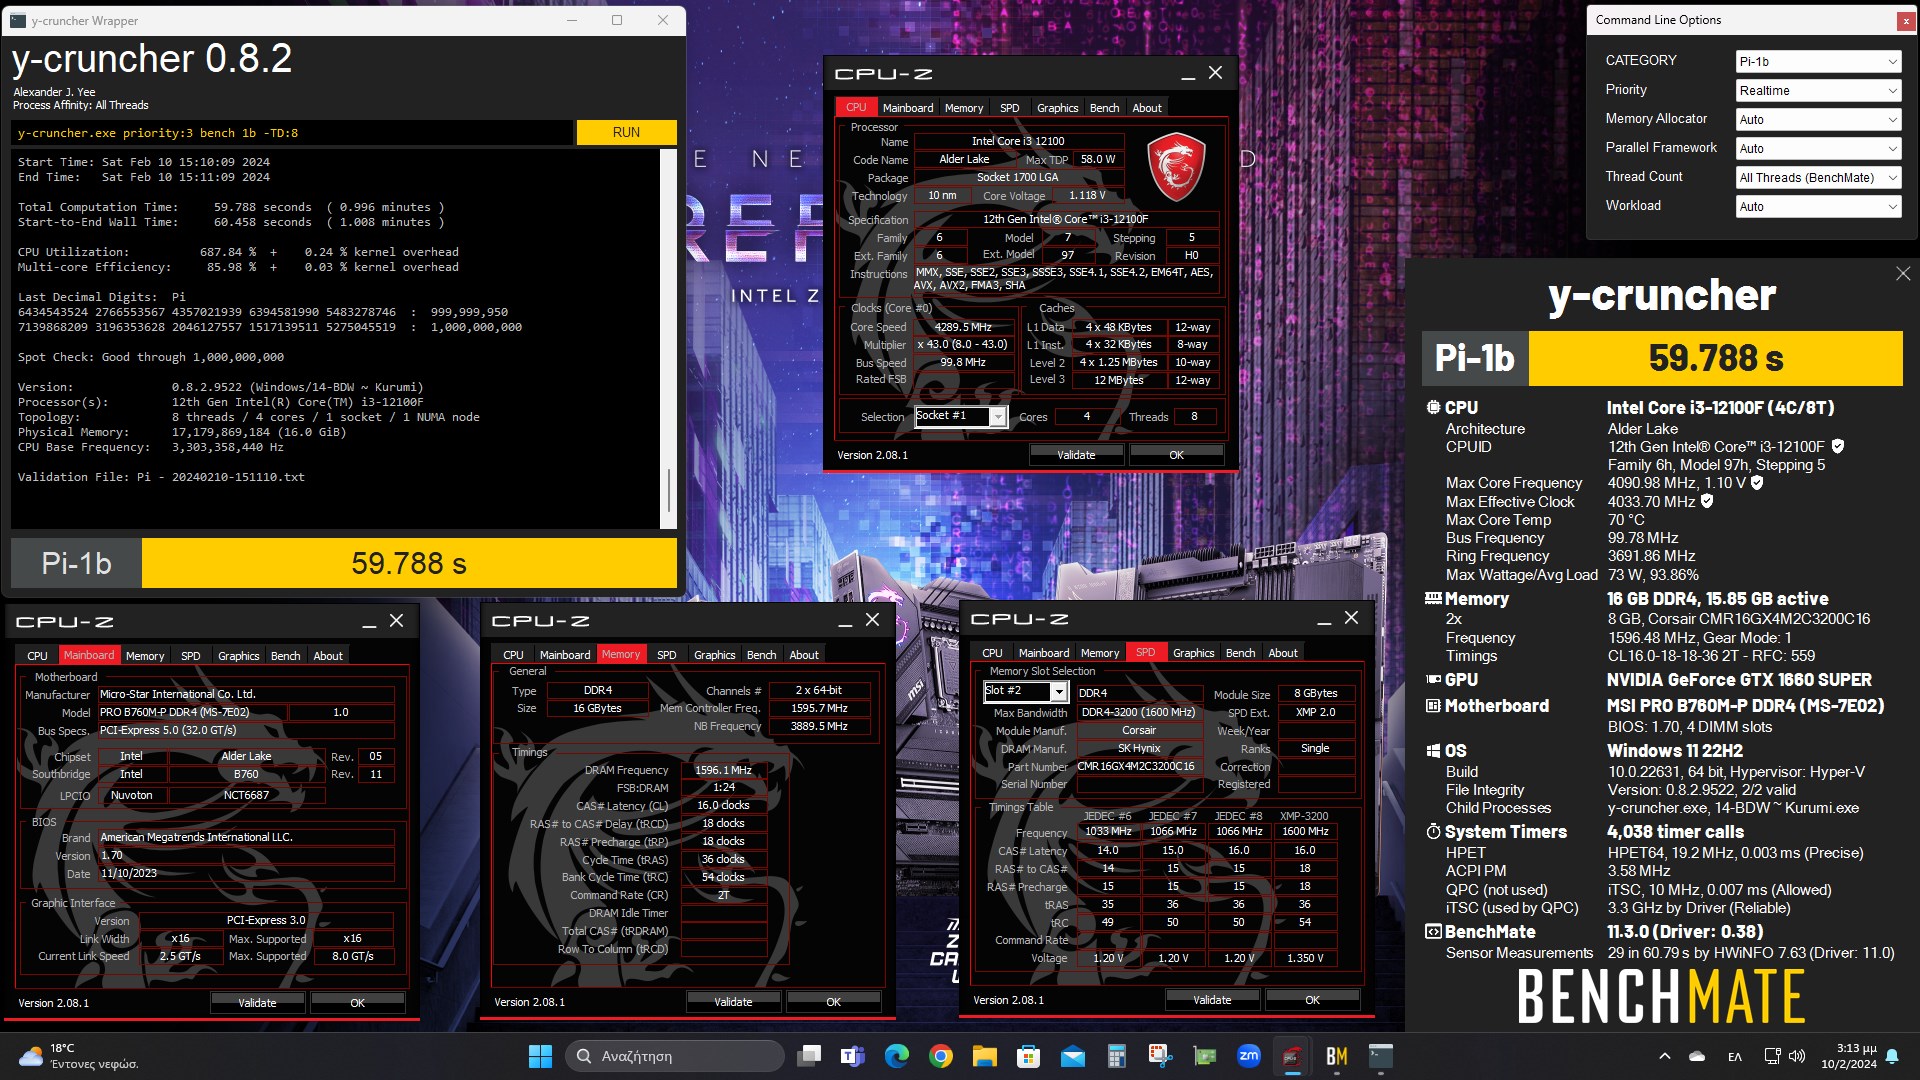Select the About tab in top CPU-Z window
Viewport: 1920px width, 1080px height.
pos(1147,107)
